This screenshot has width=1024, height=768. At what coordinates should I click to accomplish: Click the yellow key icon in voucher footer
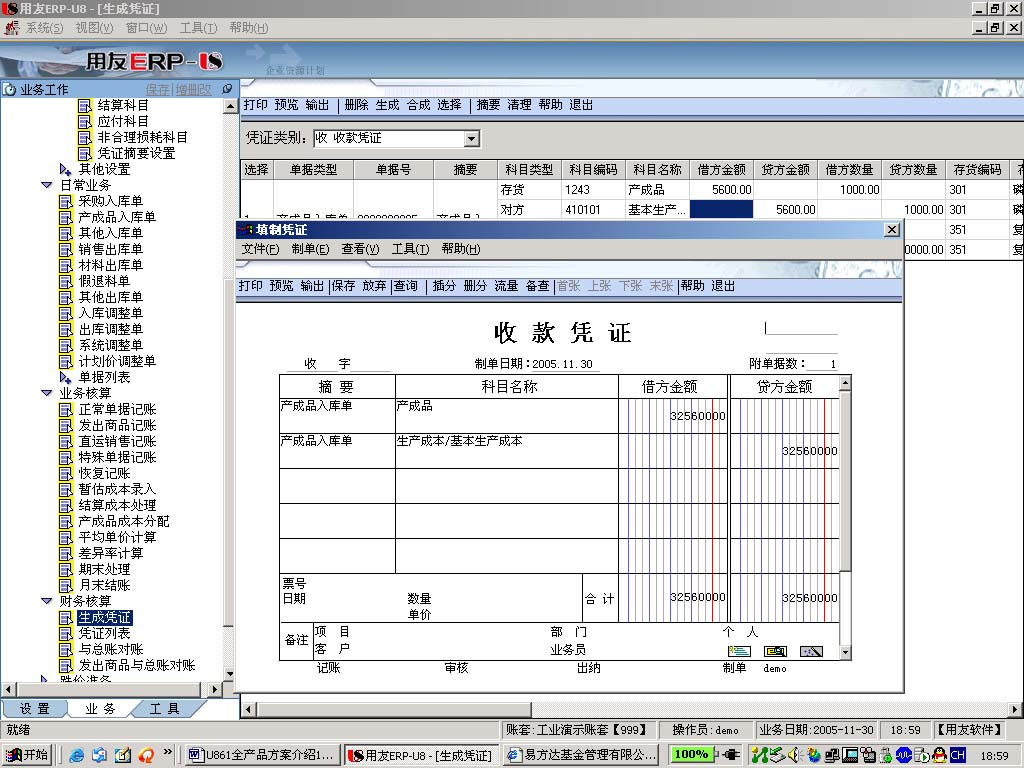pyautogui.click(x=775, y=651)
